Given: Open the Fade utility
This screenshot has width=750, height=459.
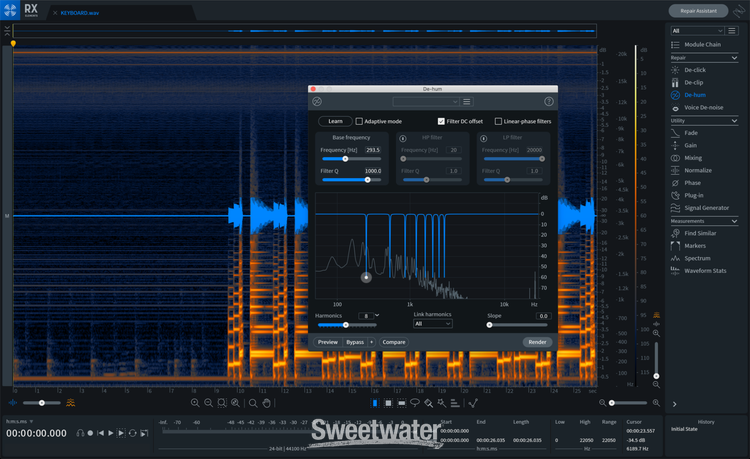Looking at the screenshot, I should pyautogui.click(x=684, y=133).
